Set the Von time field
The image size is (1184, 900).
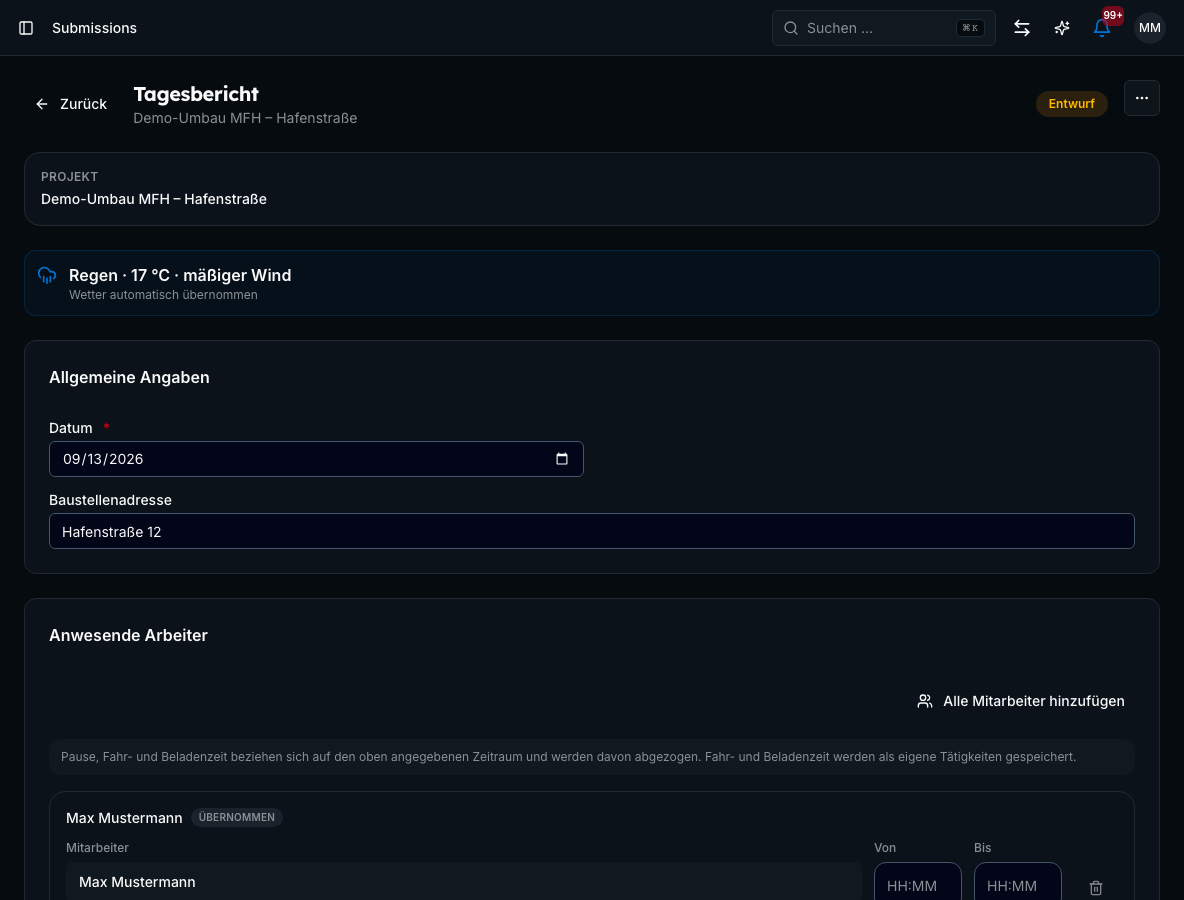tap(917, 882)
